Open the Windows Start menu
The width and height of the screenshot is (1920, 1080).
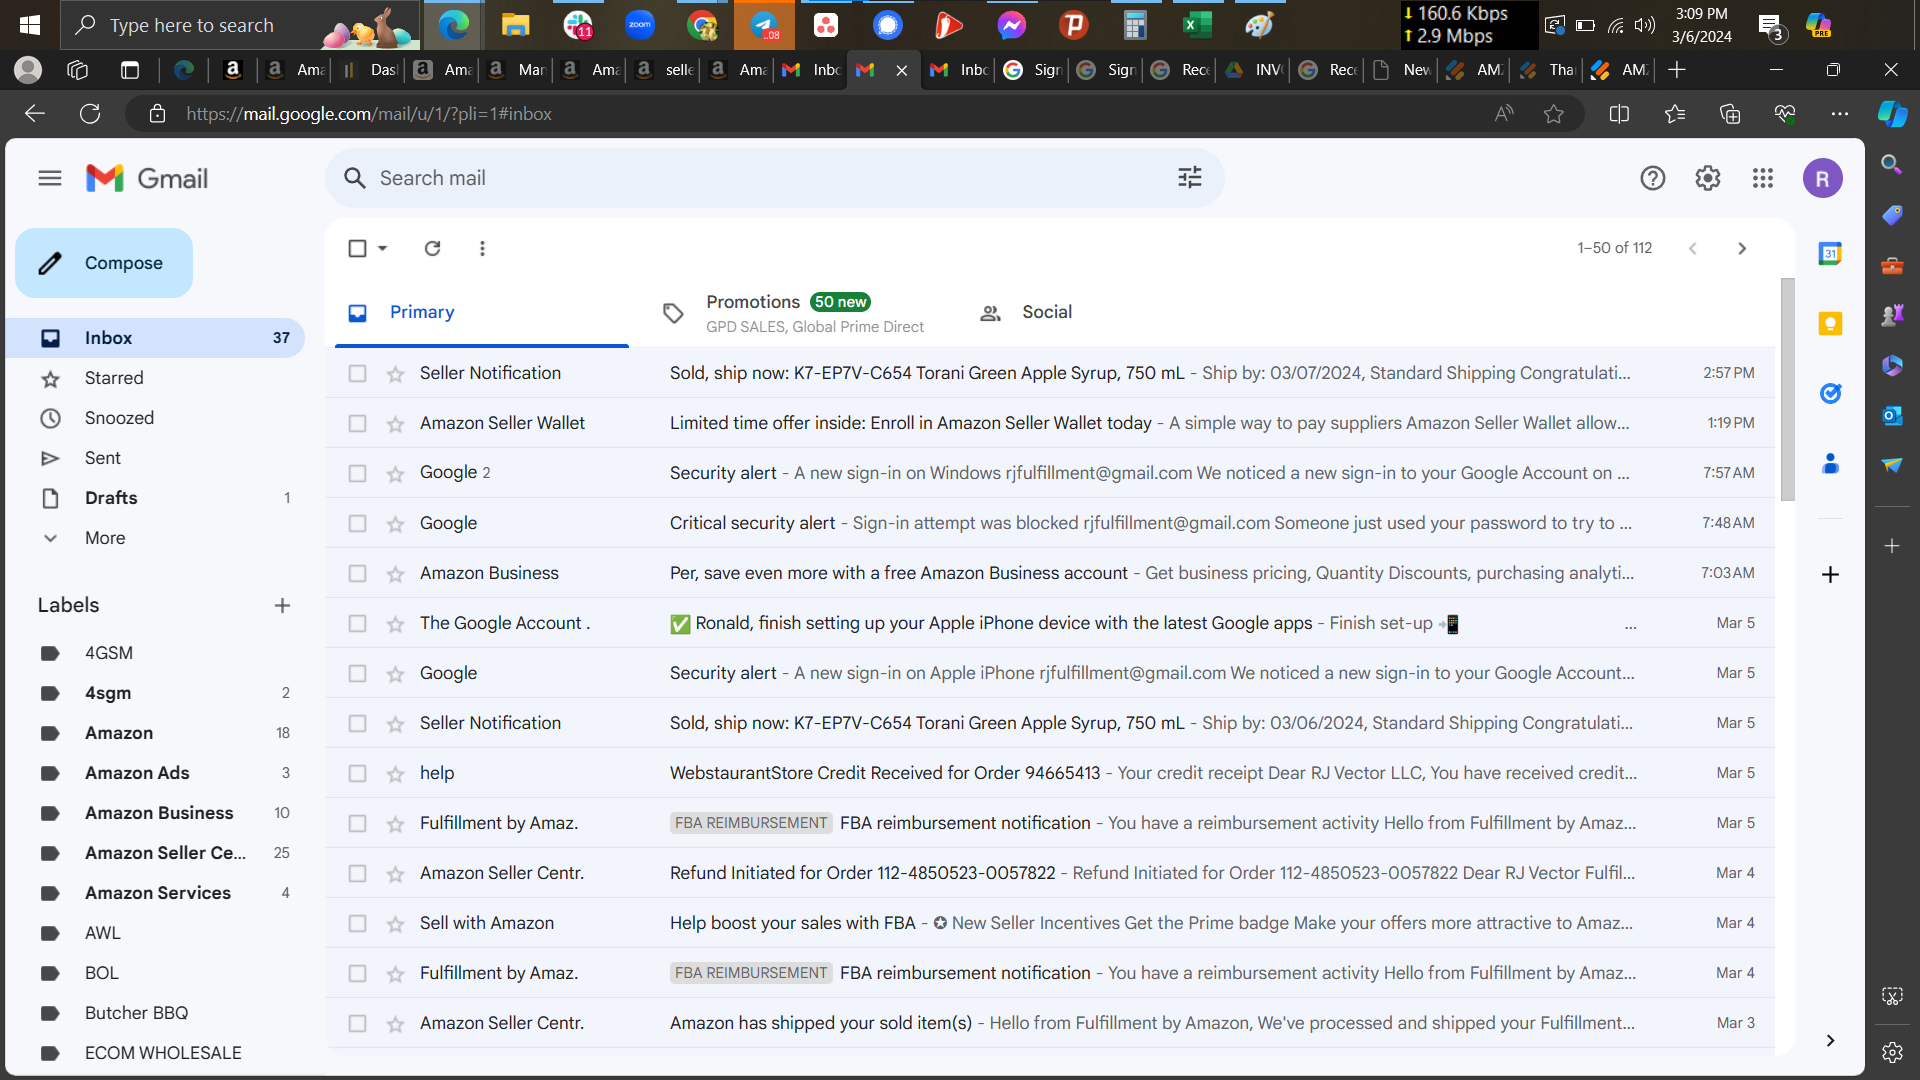[30, 25]
